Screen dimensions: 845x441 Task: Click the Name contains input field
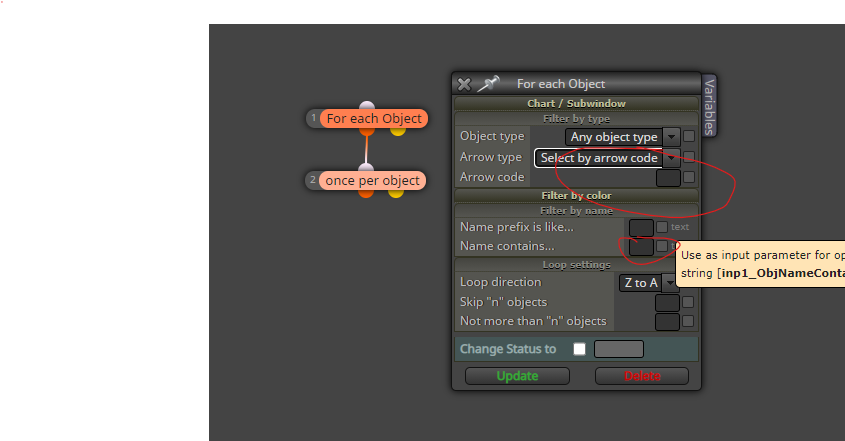(x=641, y=247)
